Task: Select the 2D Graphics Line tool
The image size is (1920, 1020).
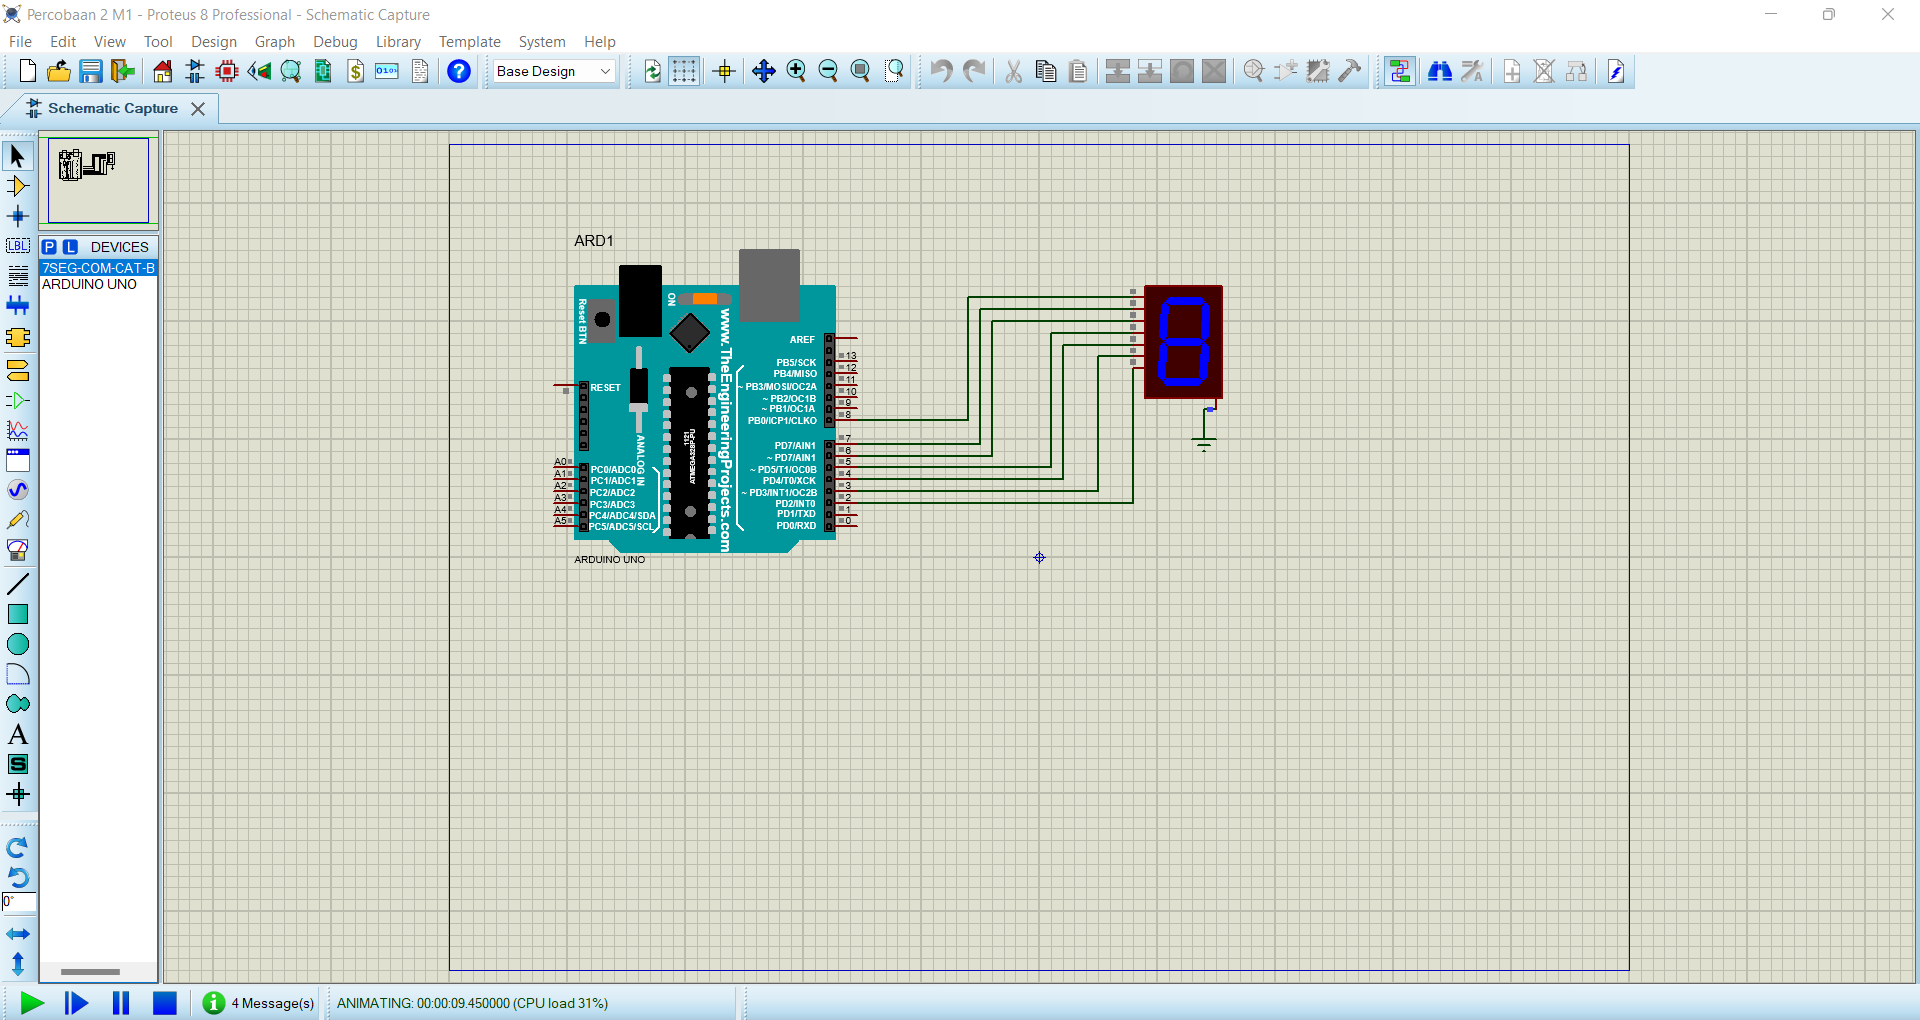Action: coord(17,584)
